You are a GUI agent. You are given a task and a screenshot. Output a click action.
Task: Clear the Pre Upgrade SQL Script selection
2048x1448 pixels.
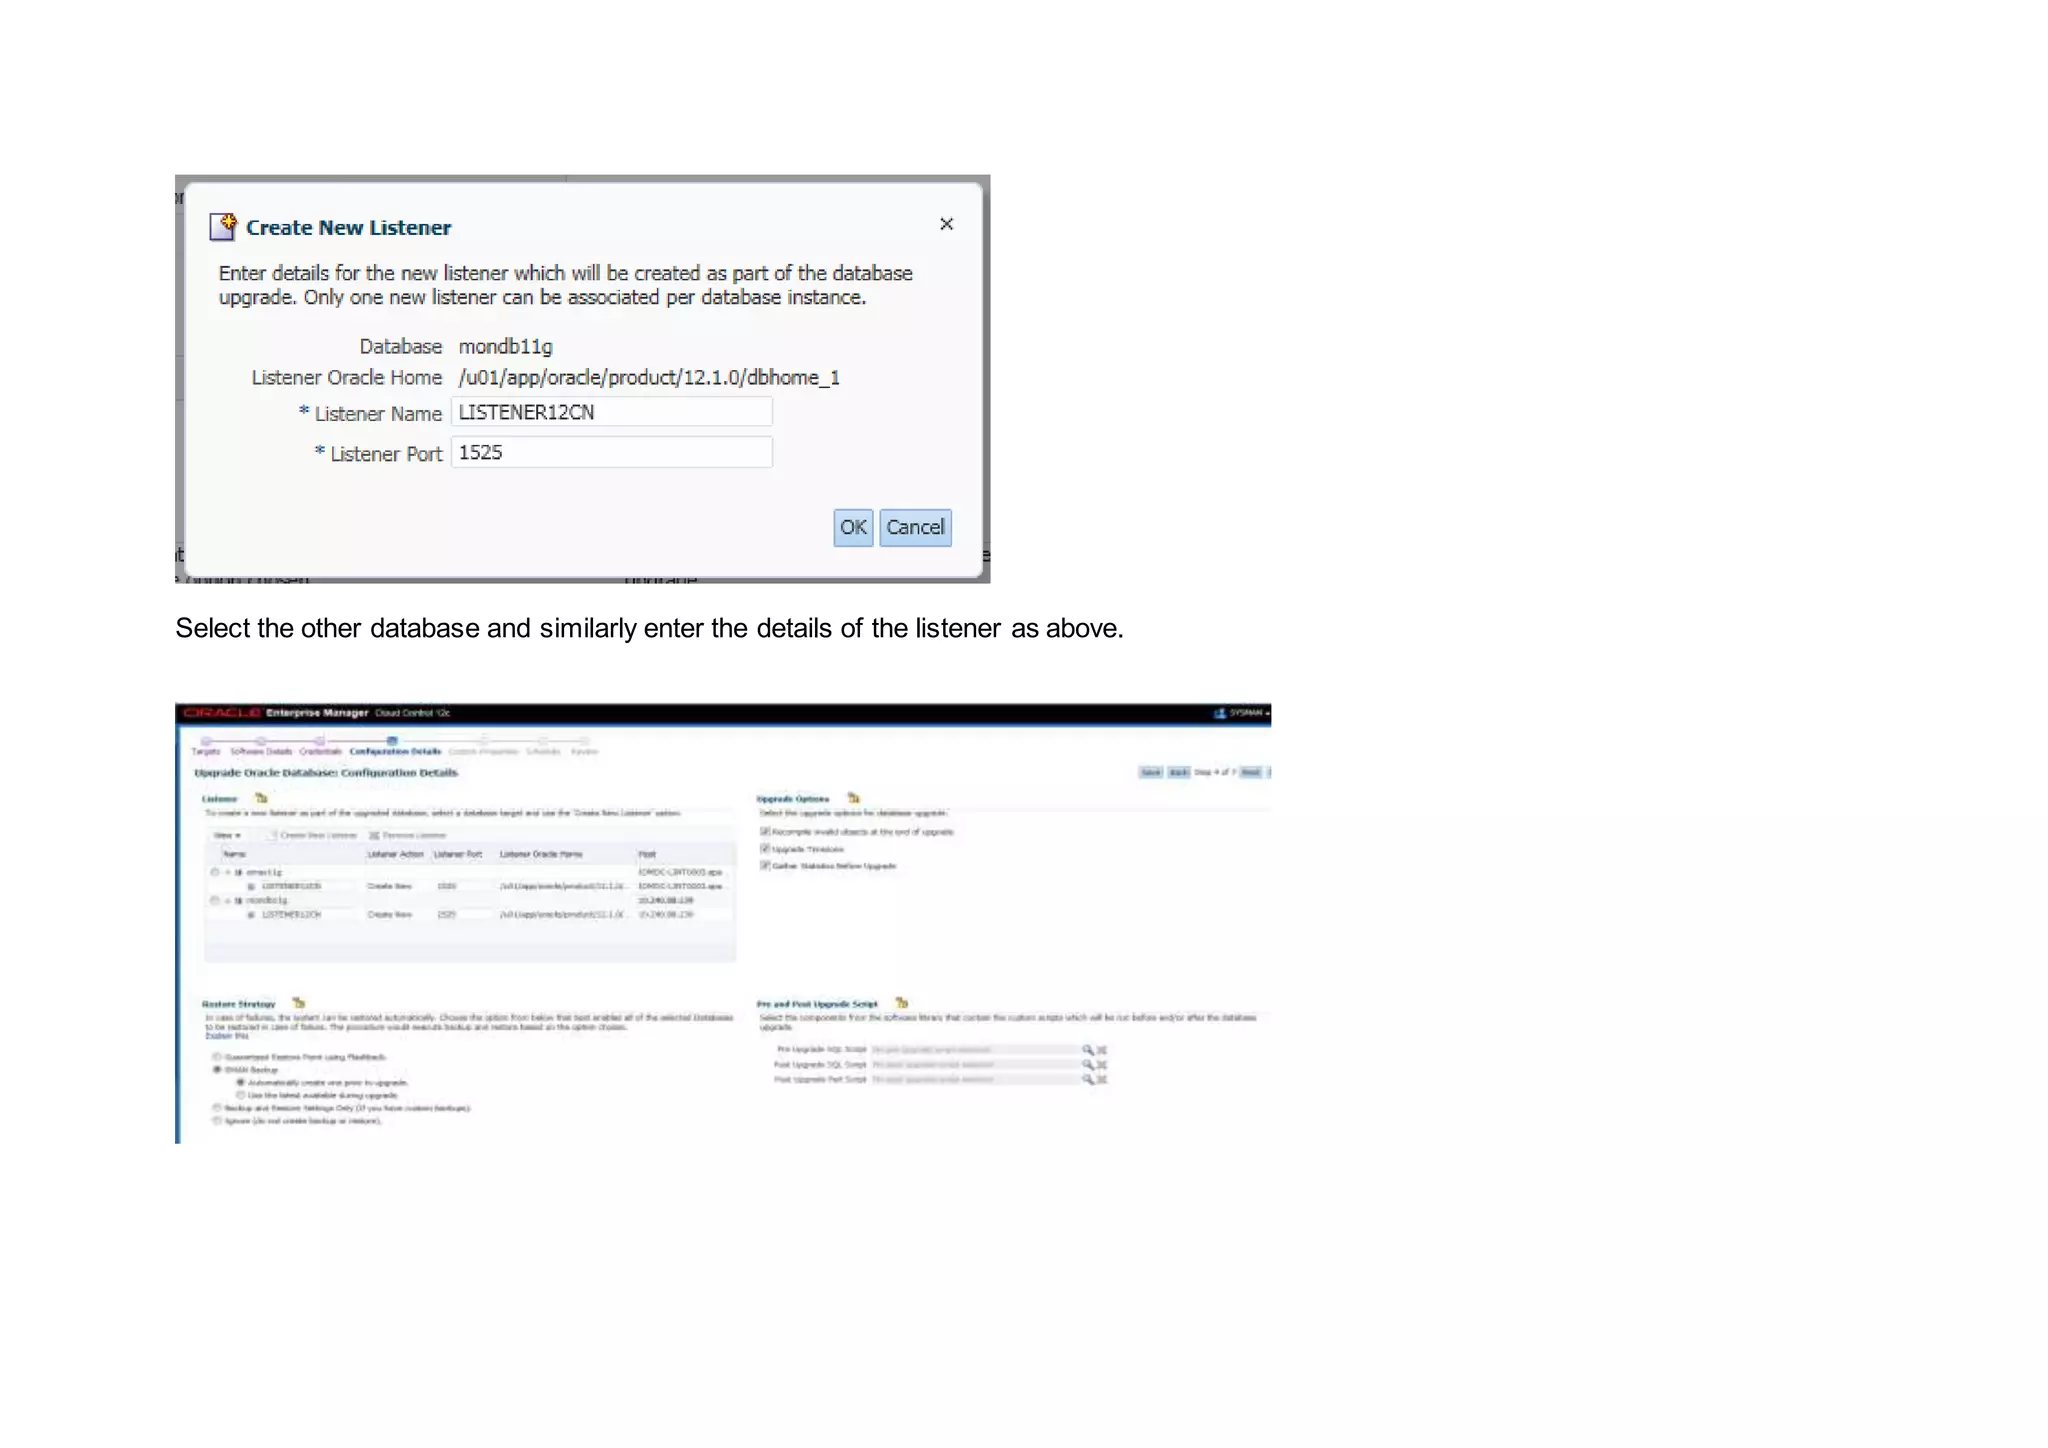coord(1102,1050)
